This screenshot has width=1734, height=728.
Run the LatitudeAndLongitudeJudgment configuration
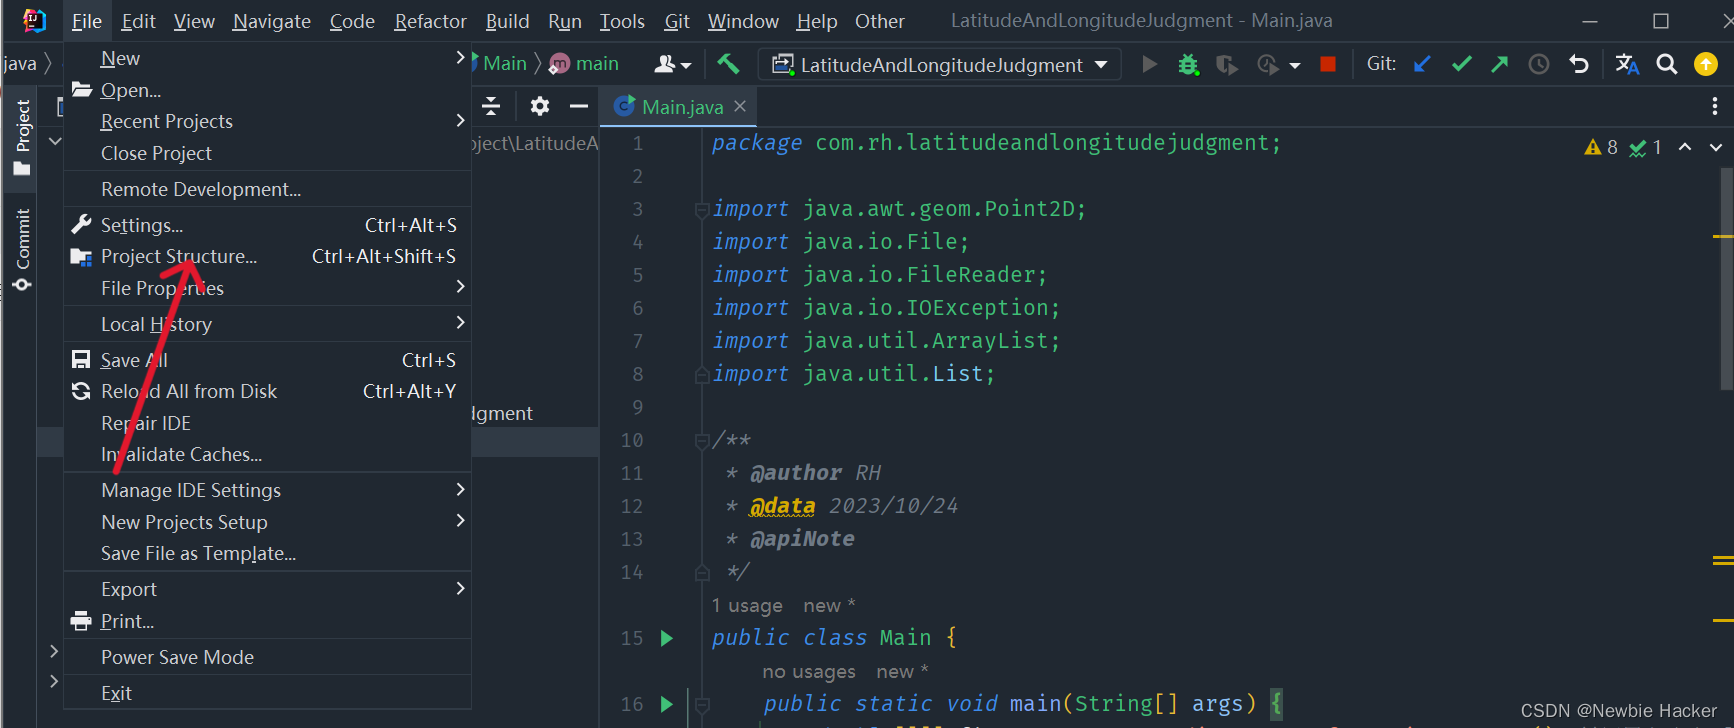pos(1149,64)
